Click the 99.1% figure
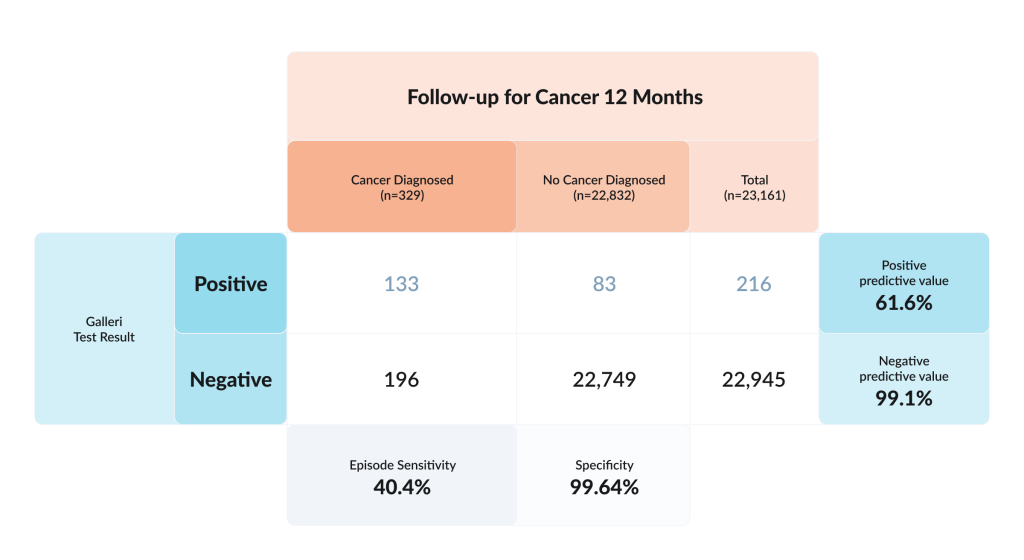Image resolution: width=1024 pixels, height=560 pixels. (x=904, y=398)
